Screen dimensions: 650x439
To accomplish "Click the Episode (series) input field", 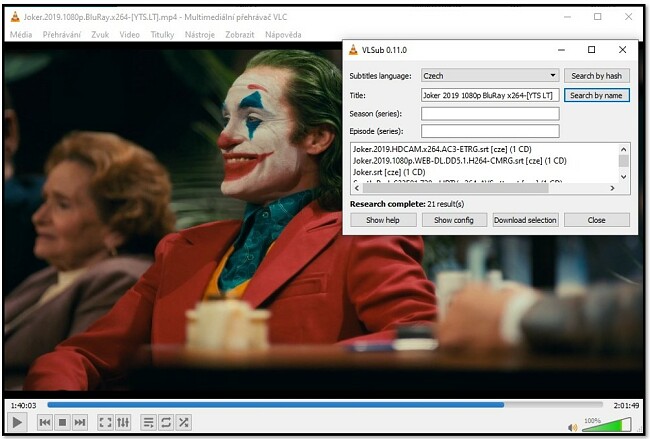I will coord(490,131).
